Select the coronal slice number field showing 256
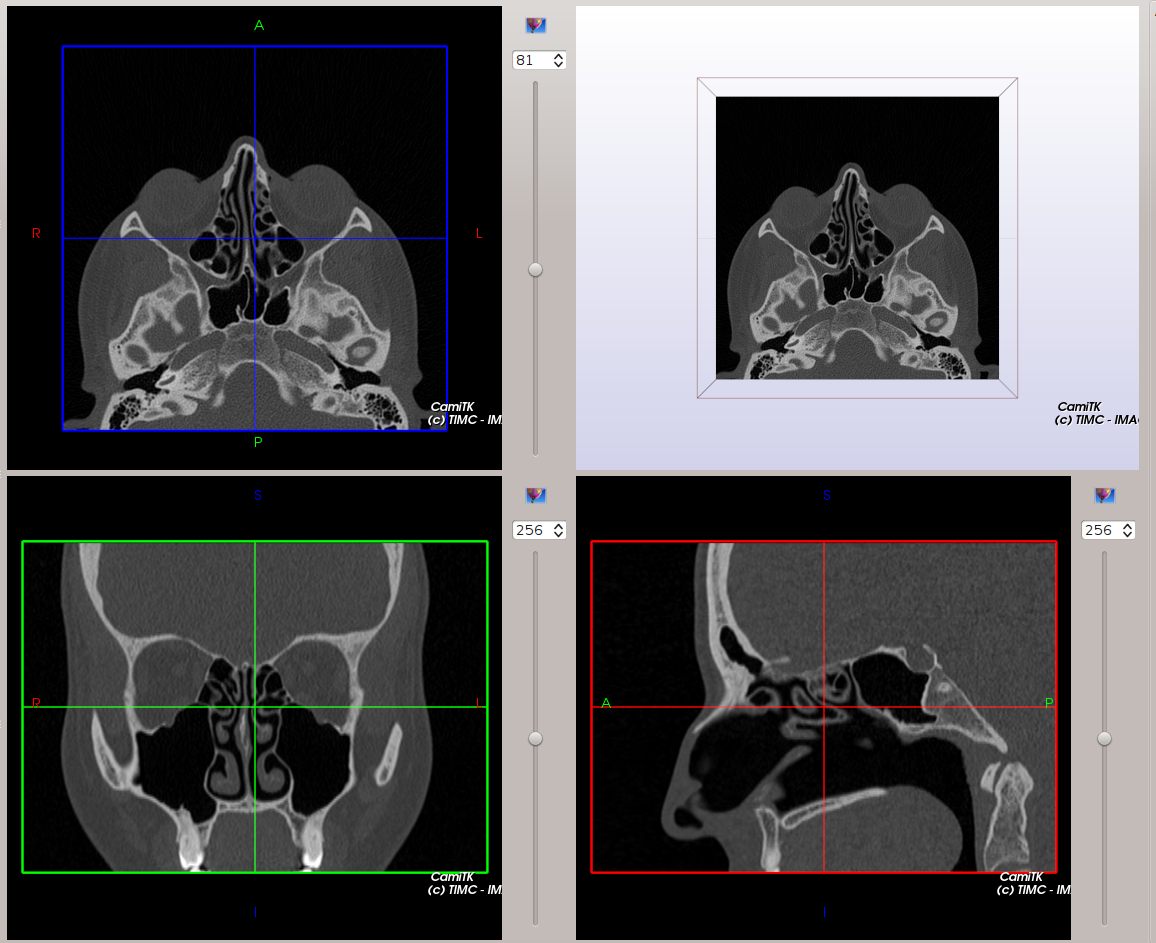This screenshot has height=943, width=1156. coord(532,530)
